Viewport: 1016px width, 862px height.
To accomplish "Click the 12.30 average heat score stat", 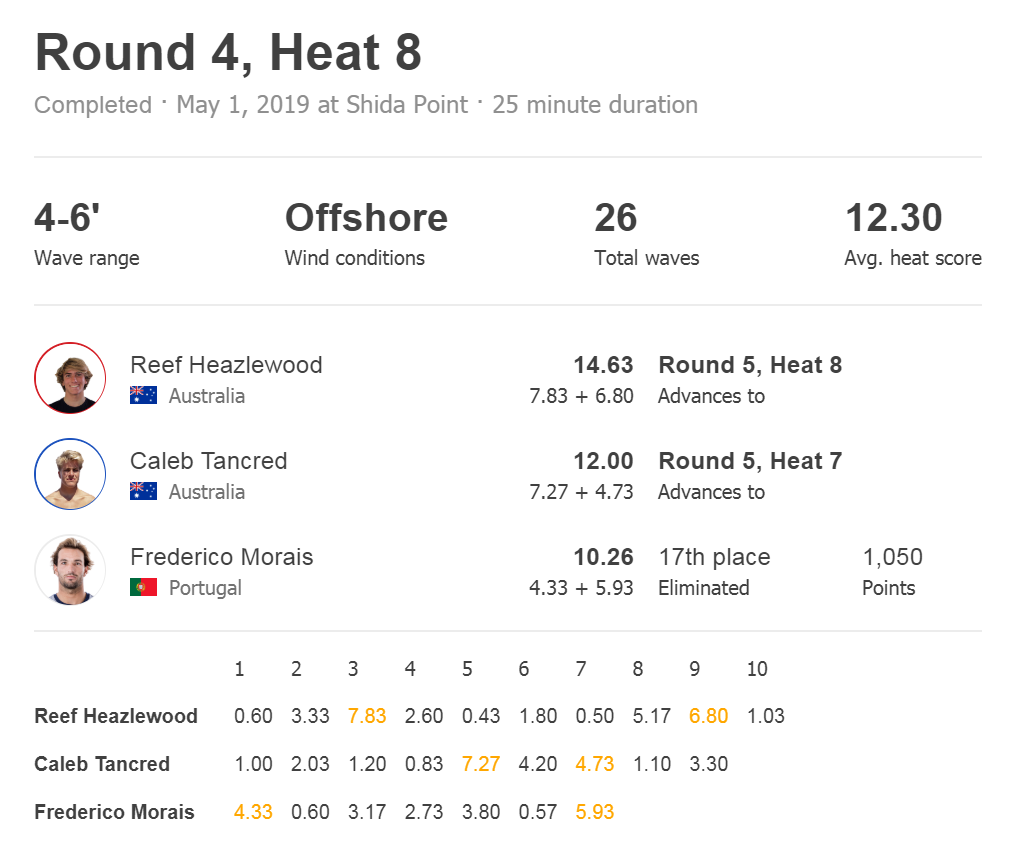I will point(894,218).
